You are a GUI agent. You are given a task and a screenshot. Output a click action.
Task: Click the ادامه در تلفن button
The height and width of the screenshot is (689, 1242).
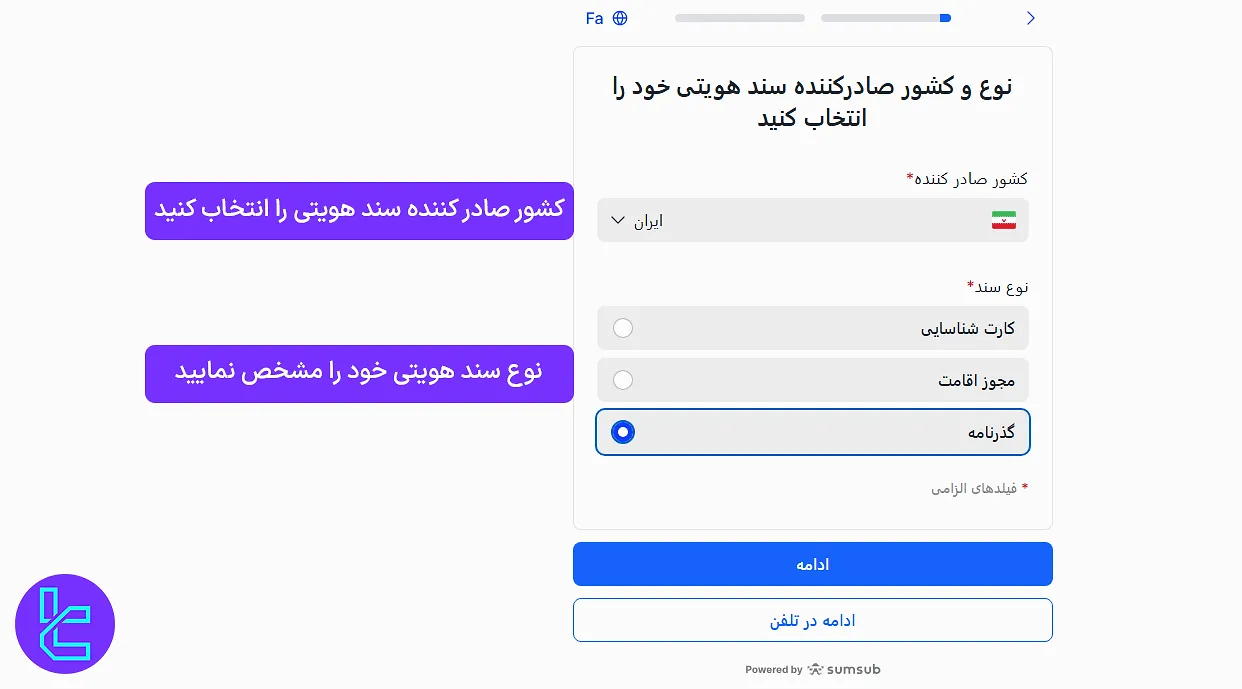tap(812, 620)
